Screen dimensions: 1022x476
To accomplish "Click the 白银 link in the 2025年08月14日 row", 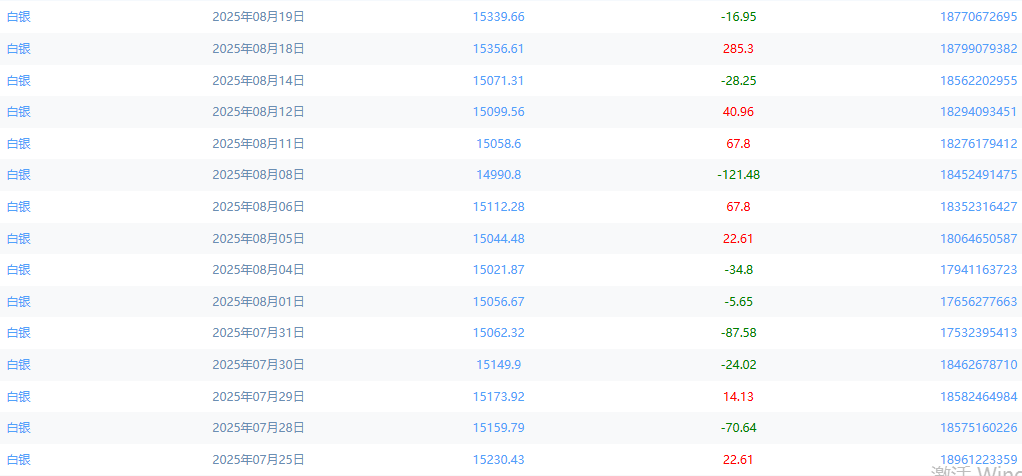I will pyautogui.click(x=19, y=80).
